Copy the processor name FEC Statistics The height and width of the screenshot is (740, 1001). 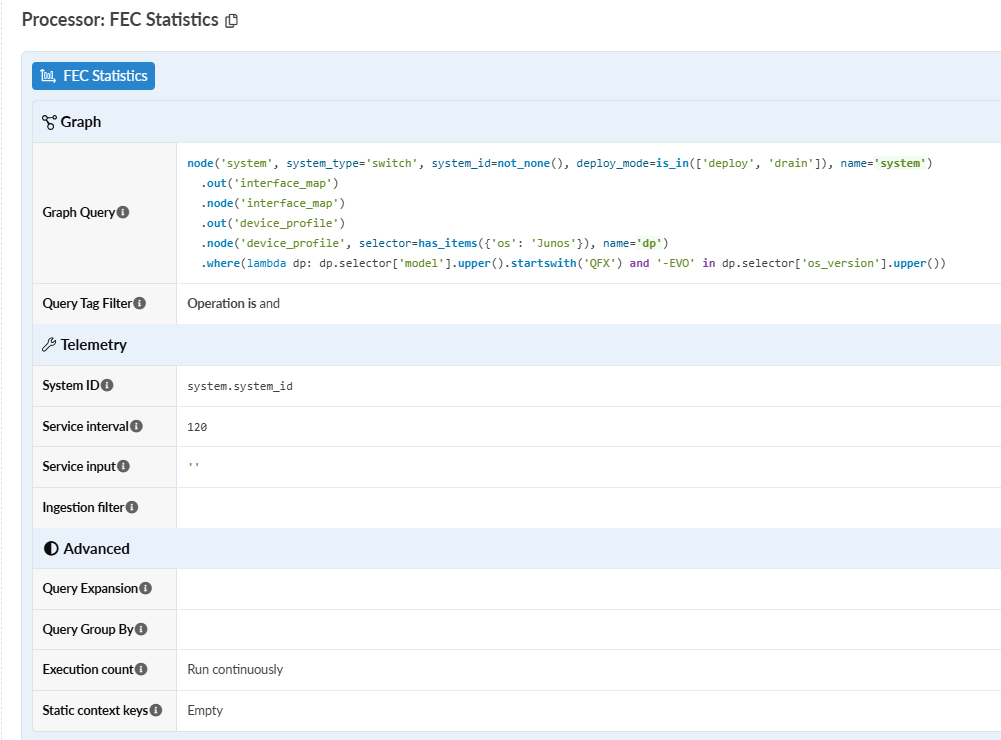tap(232, 20)
